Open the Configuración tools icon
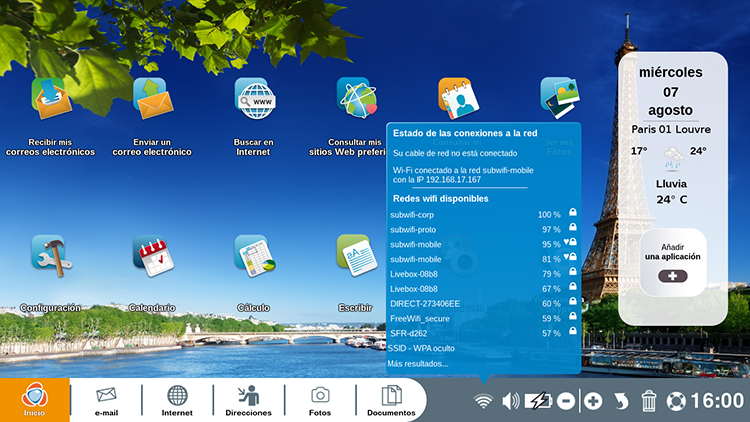 49,257
